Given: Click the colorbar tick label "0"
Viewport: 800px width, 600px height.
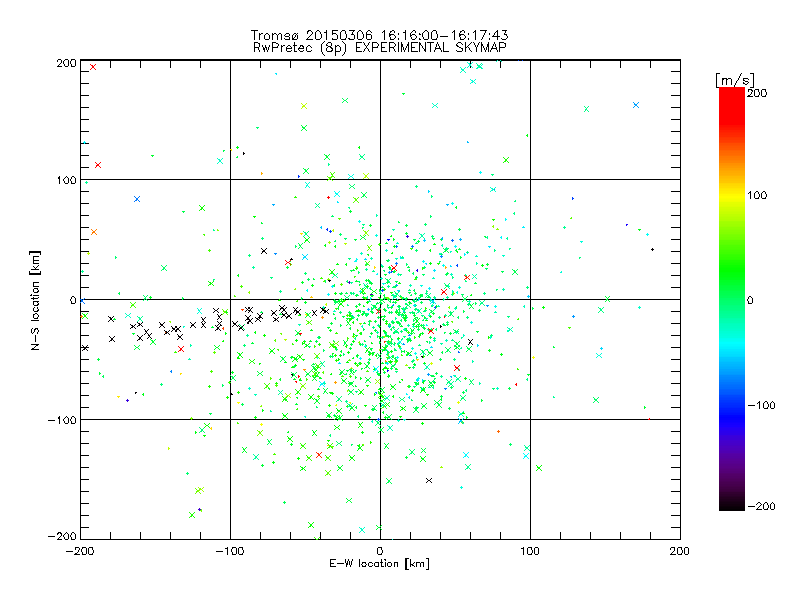Looking at the screenshot, I should [x=750, y=301].
